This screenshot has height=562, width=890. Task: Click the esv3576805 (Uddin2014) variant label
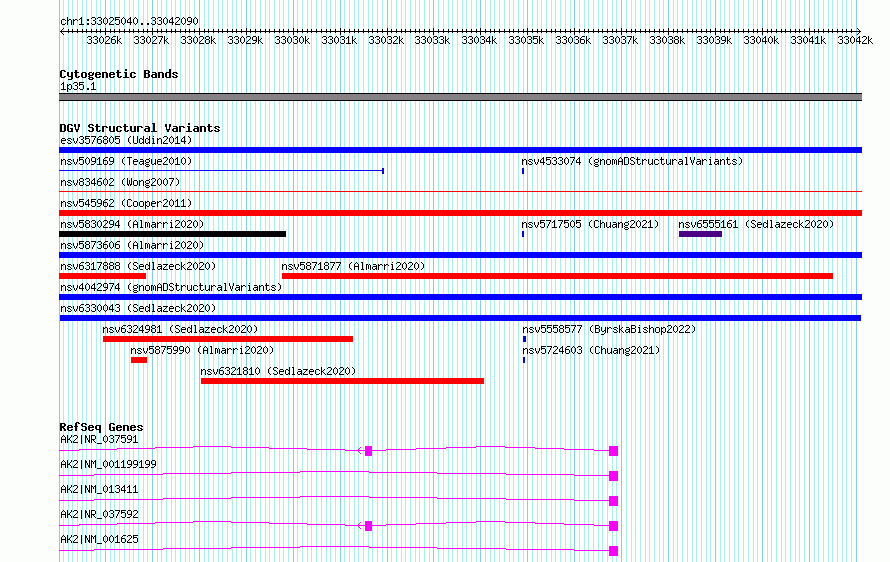pyautogui.click(x=126, y=140)
